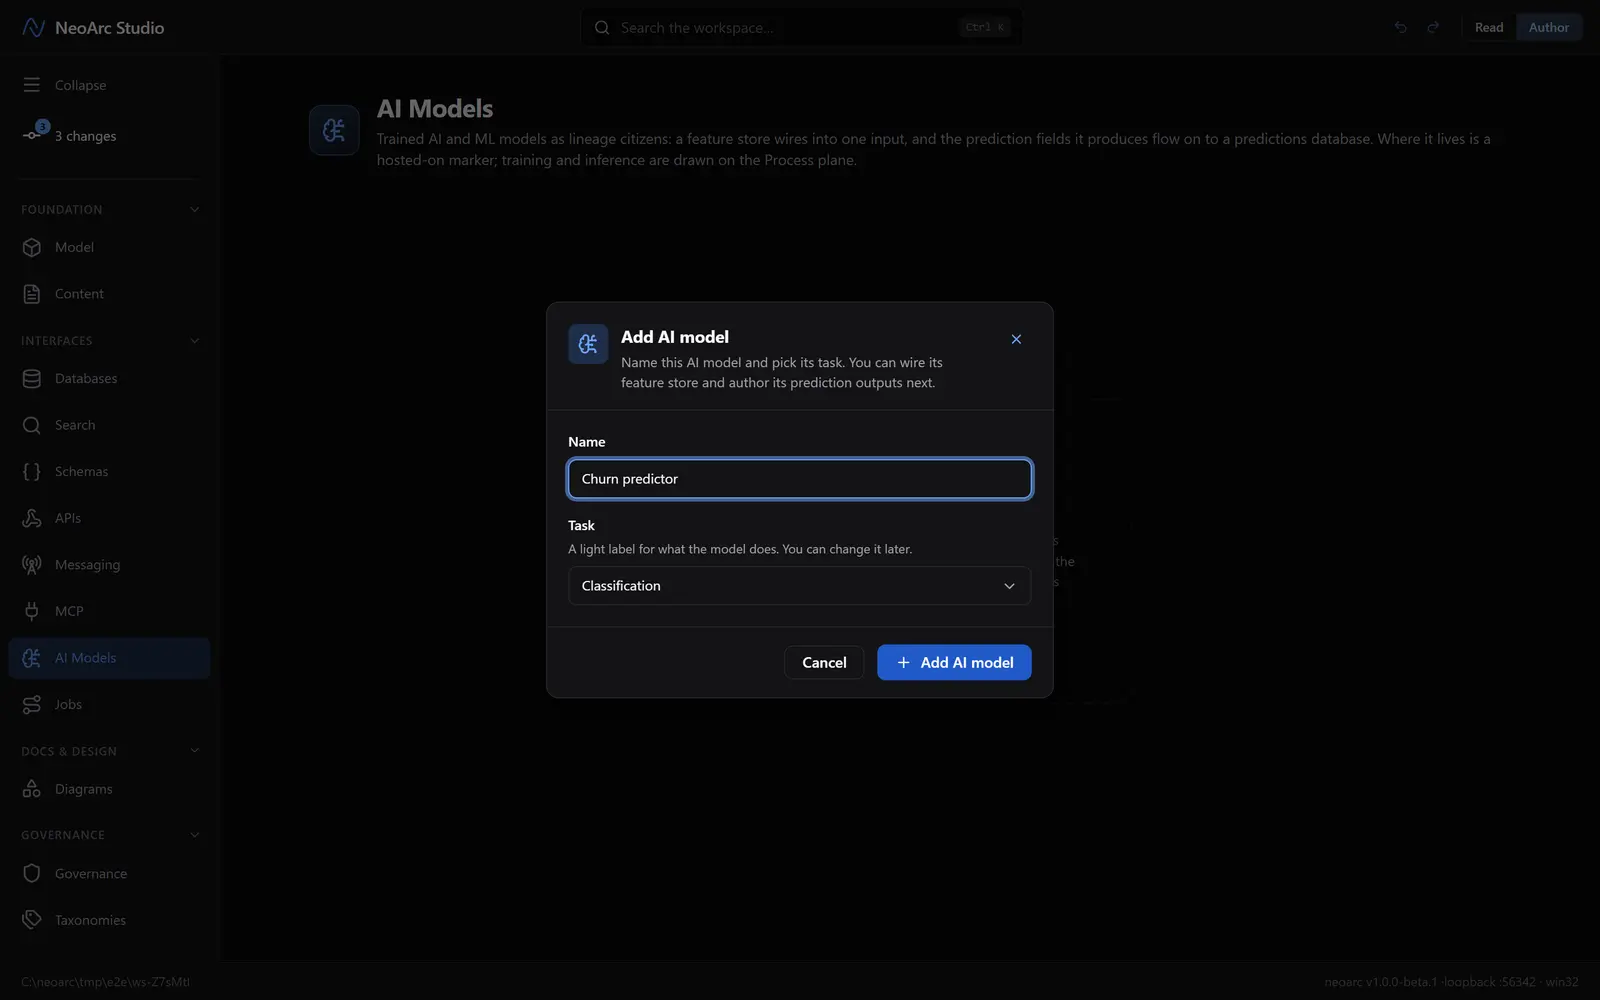The image size is (1600, 1000).
Task: Click the Taxonomies tags icon
Action: 32,920
